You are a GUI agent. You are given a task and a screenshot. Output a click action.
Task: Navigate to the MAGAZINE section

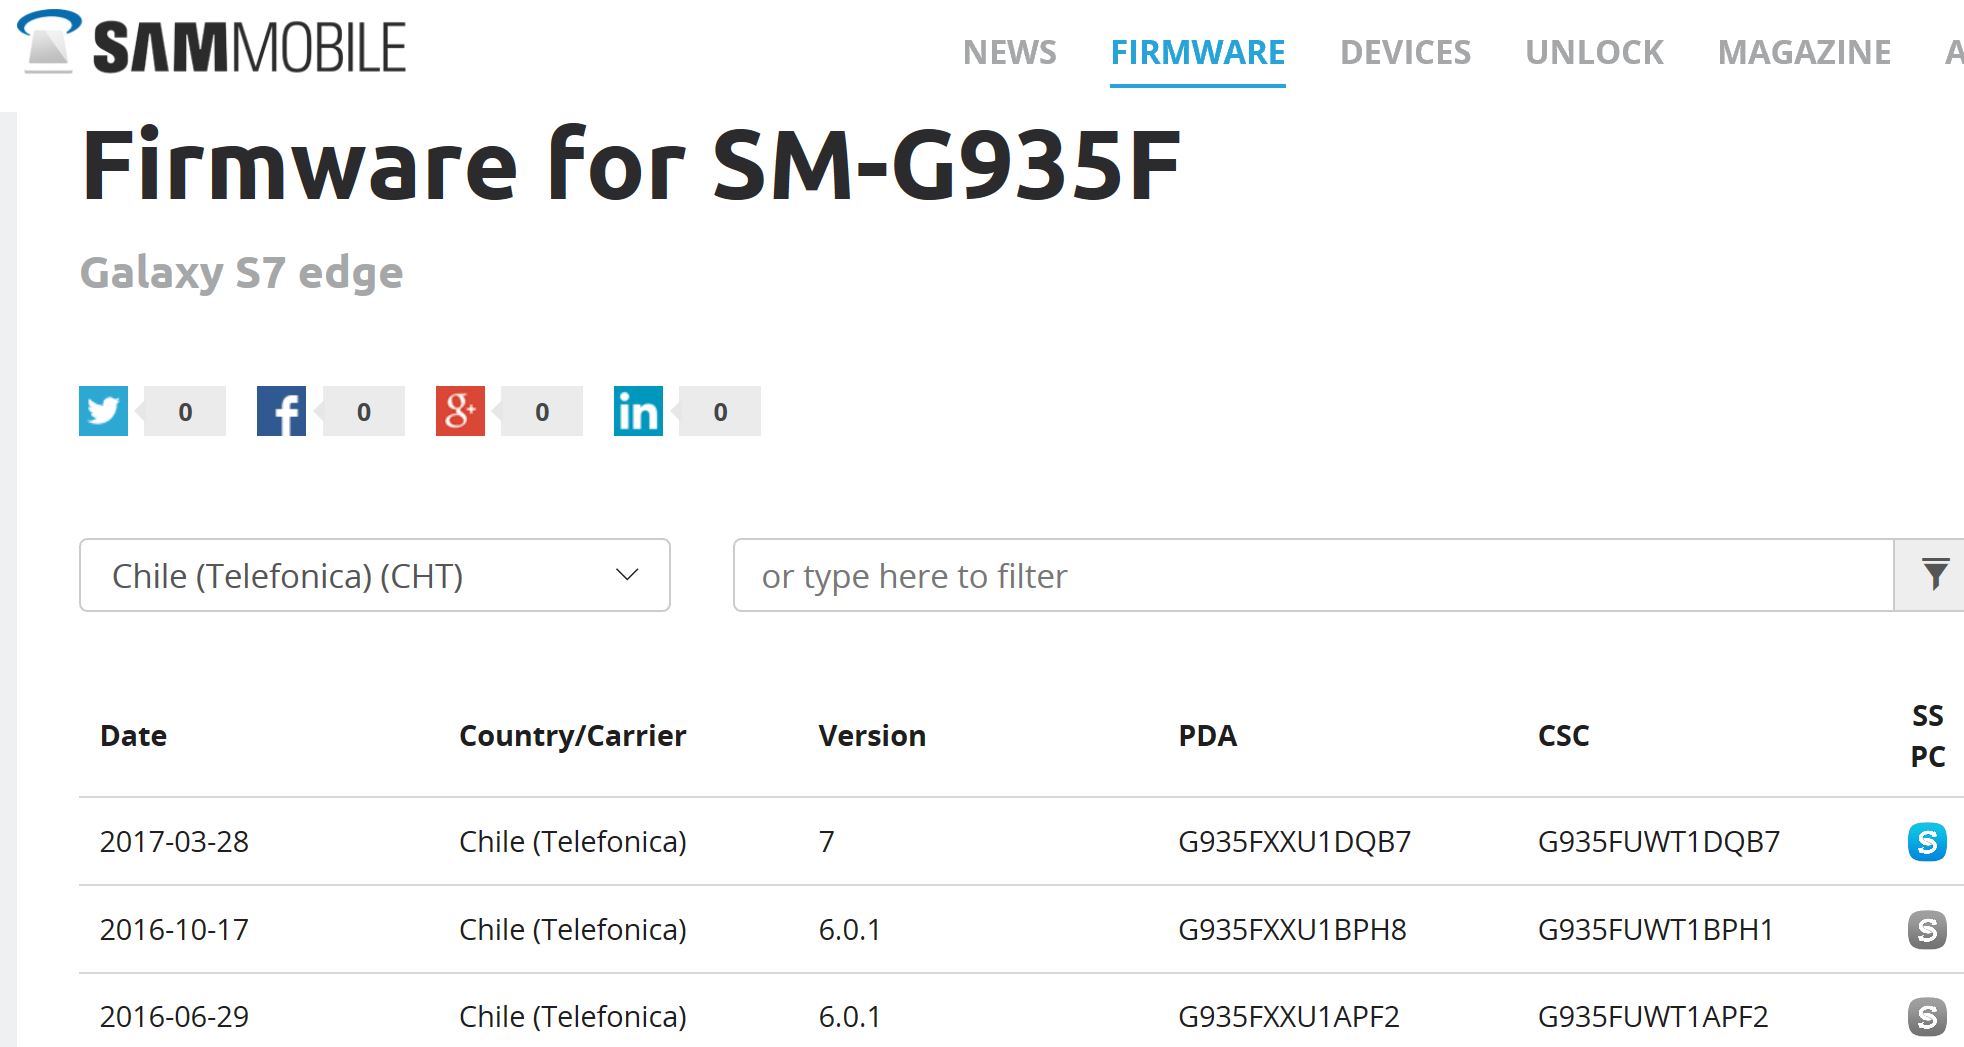coord(1804,52)
